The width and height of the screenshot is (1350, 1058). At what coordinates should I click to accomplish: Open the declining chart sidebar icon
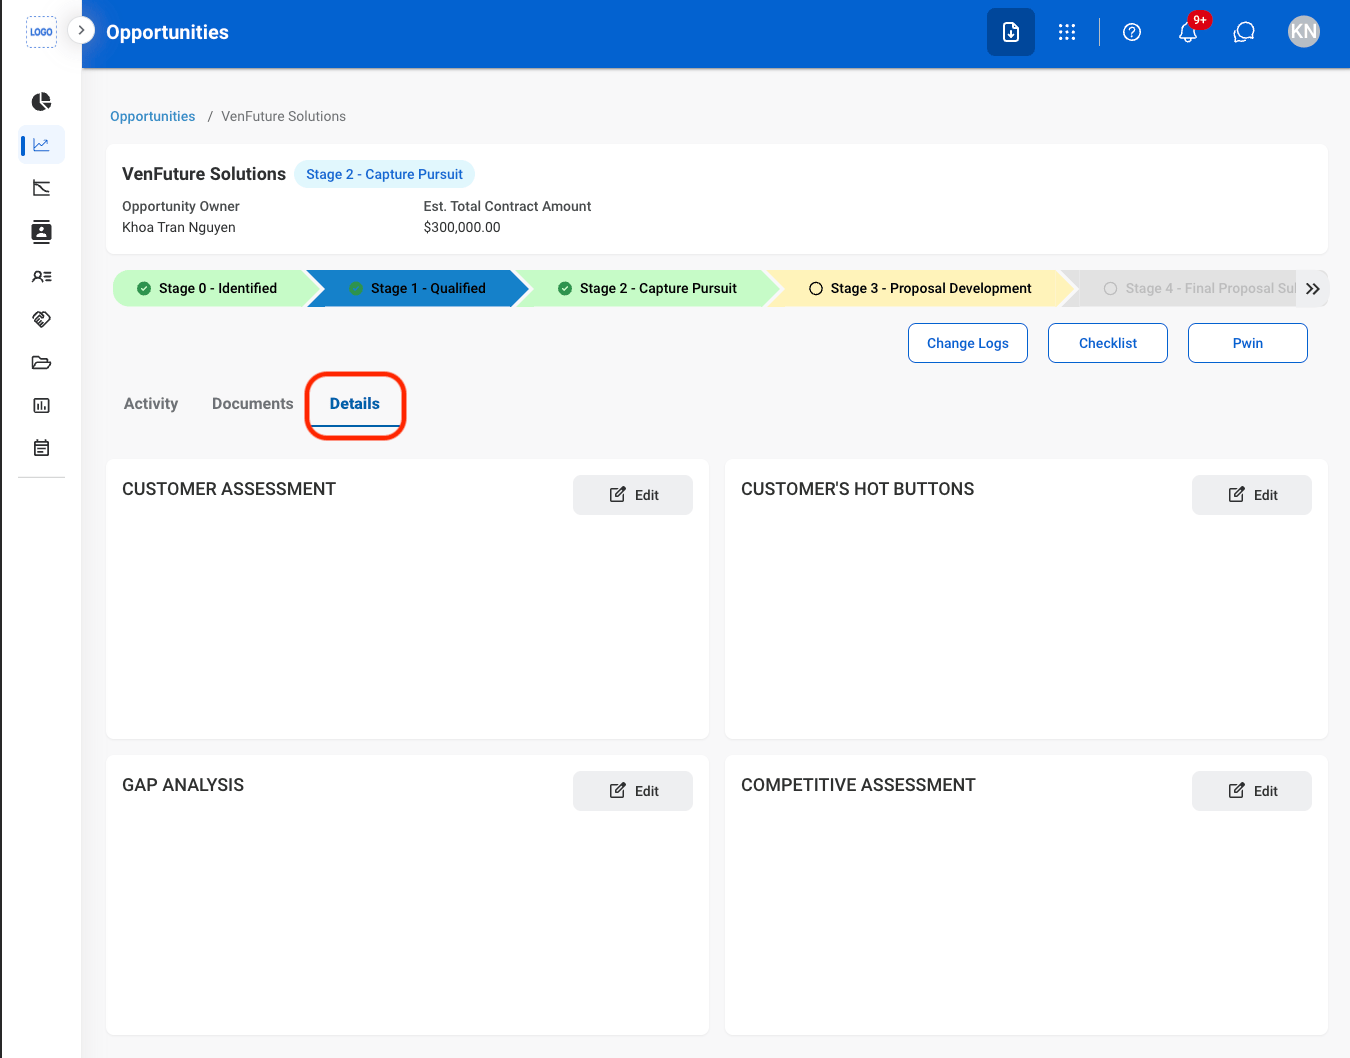pos(41,188)
